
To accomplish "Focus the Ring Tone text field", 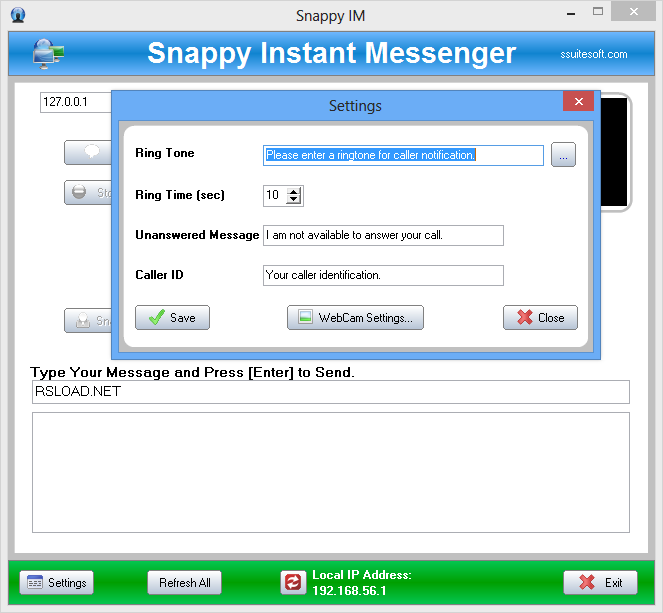I will [x=403, y=155].
